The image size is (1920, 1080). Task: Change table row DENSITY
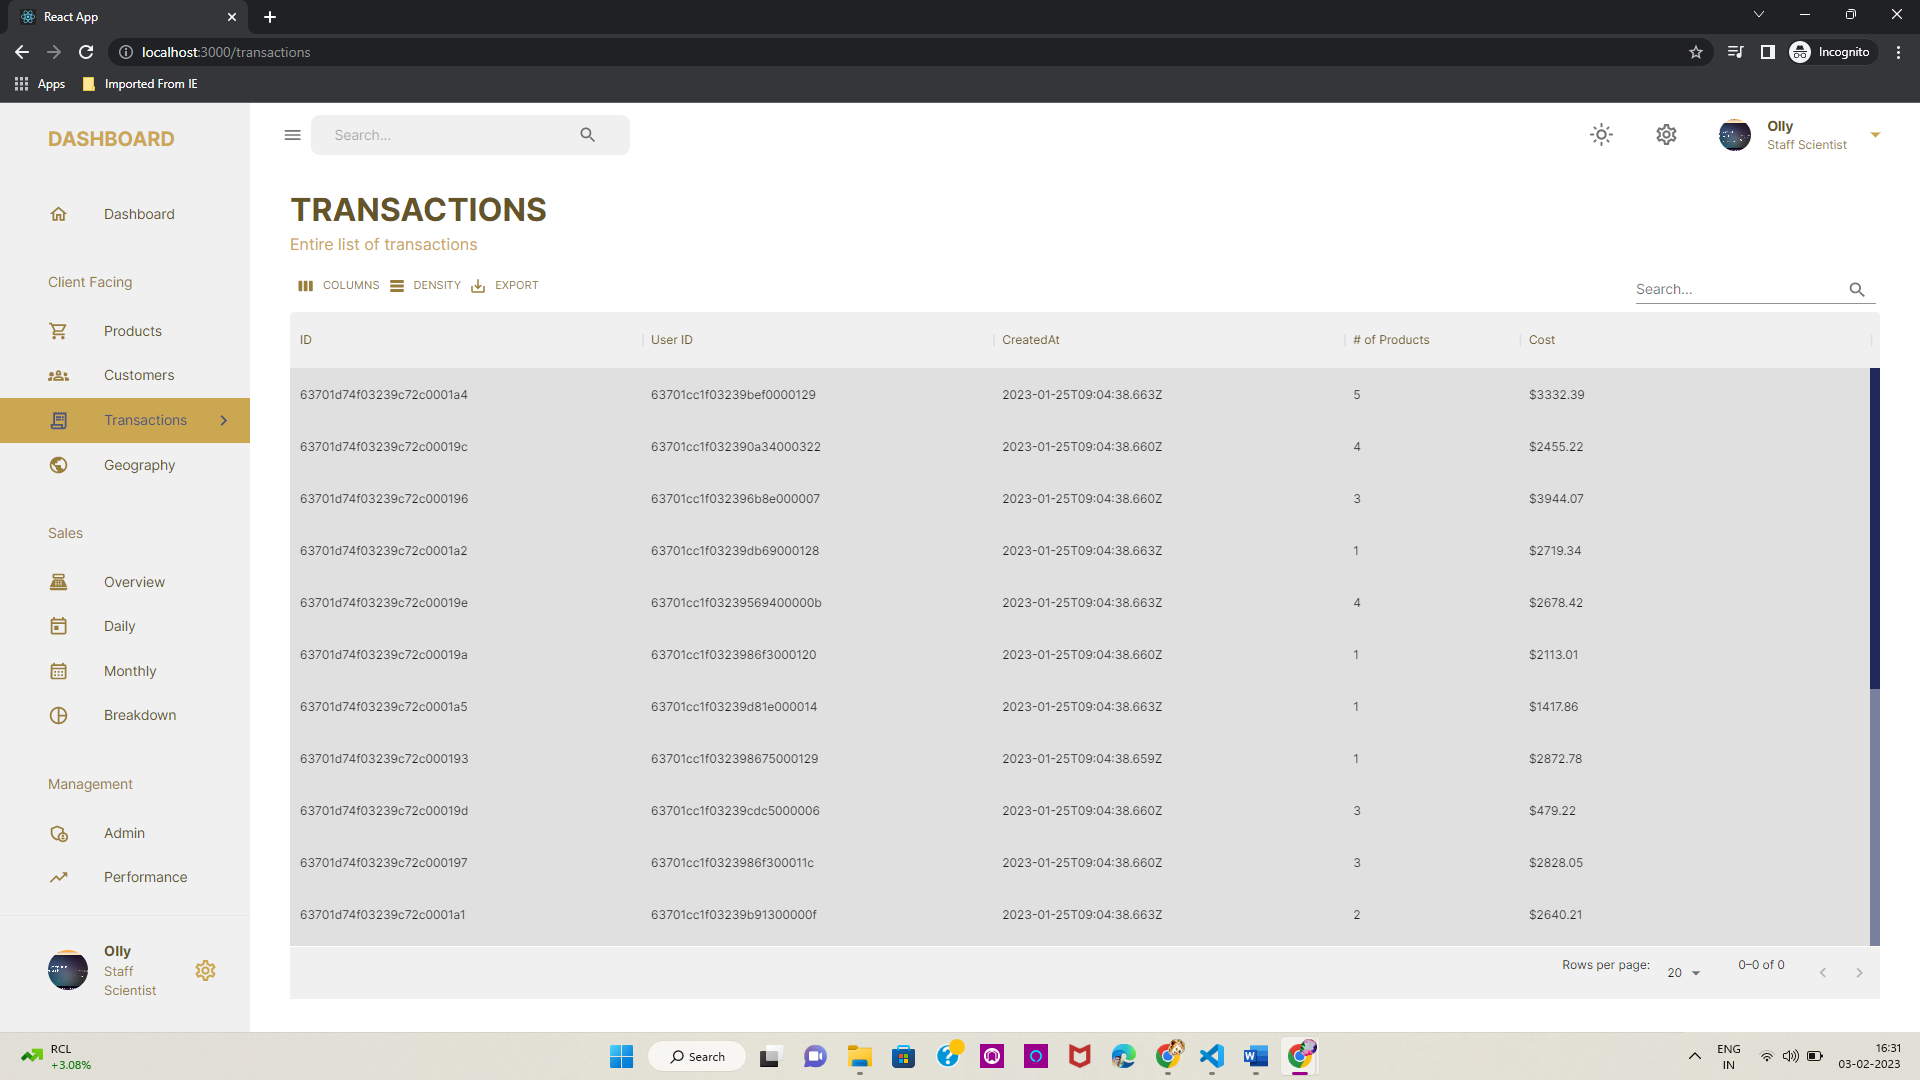[425, 285]
